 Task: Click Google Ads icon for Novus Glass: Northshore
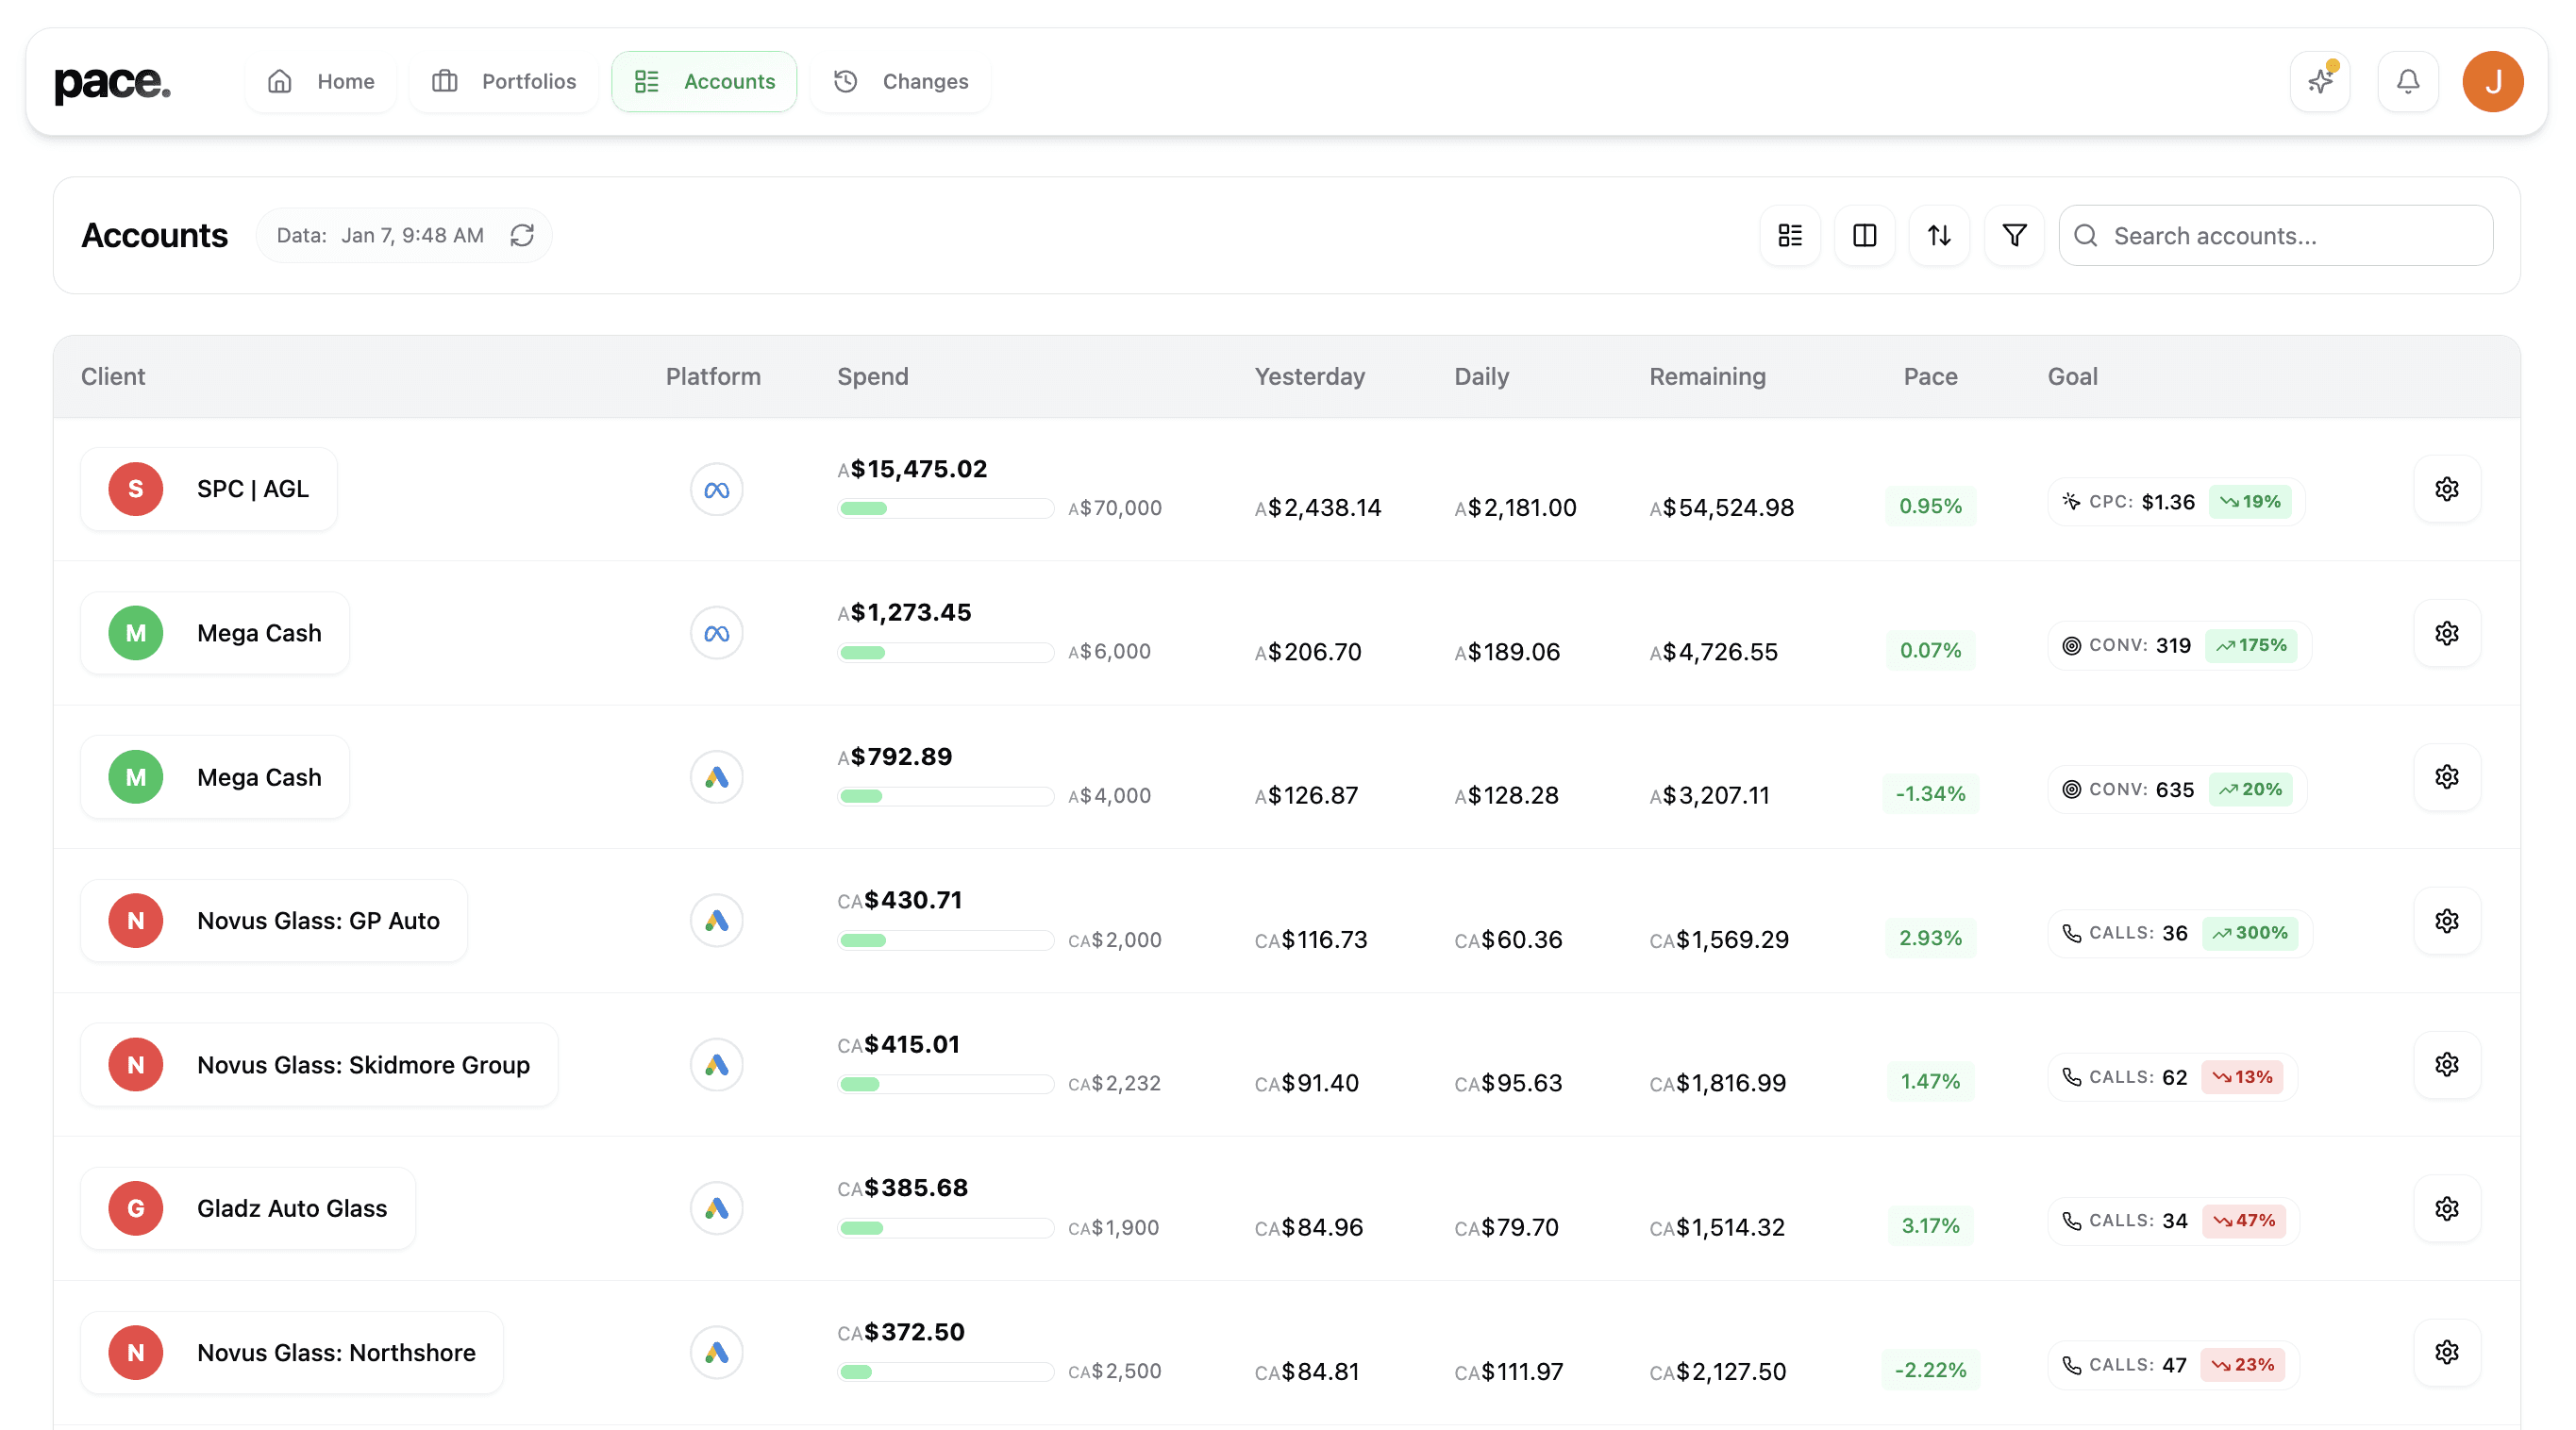[x=716, y=1352]
